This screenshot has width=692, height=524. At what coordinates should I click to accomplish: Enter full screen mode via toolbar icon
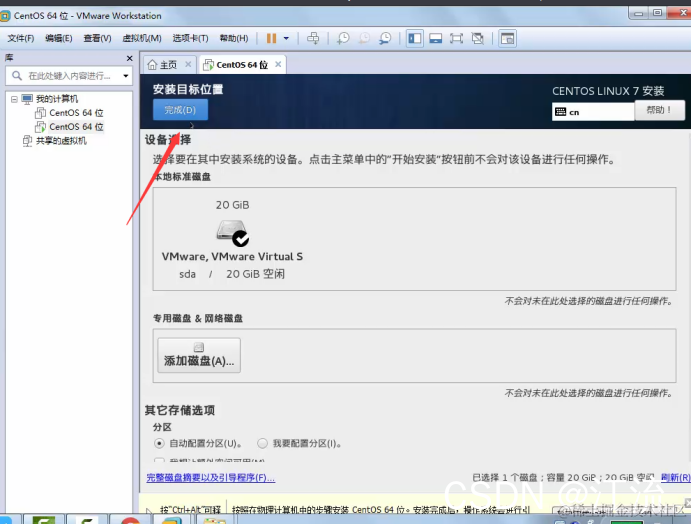[x=456, y=38]
